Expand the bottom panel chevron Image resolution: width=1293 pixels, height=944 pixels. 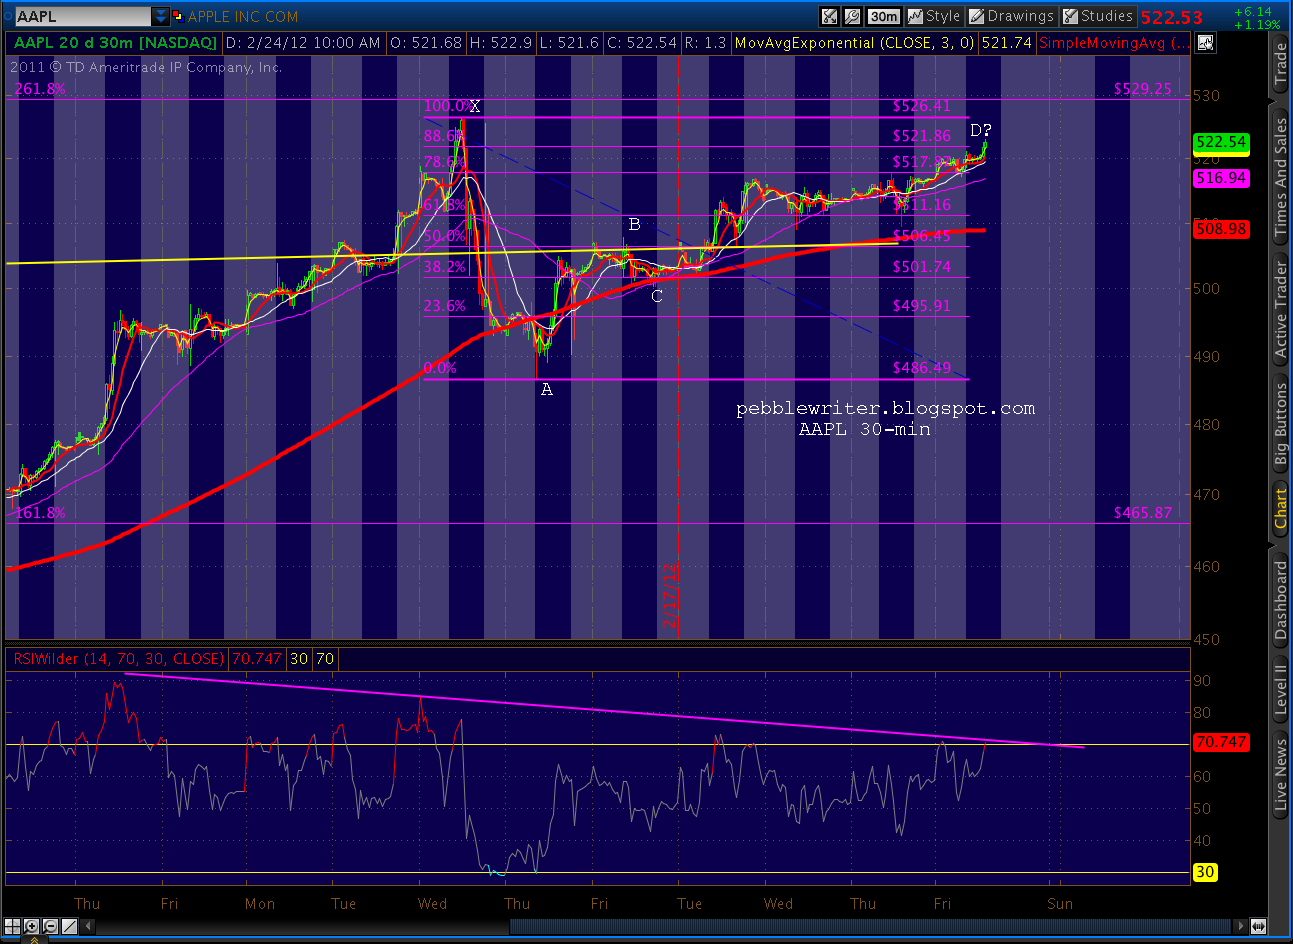pos(34,940)
